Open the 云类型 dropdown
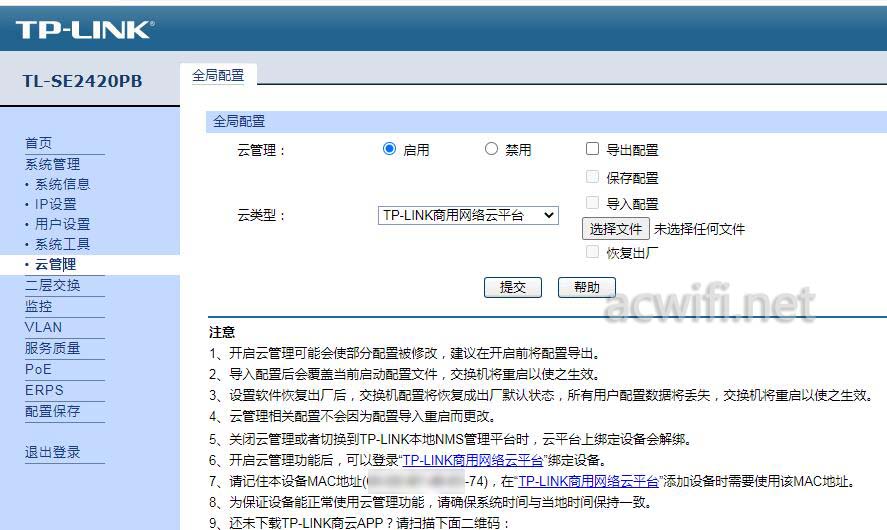Image resolution: width=887 pixels, height=530 pixels. coord(468,216)
